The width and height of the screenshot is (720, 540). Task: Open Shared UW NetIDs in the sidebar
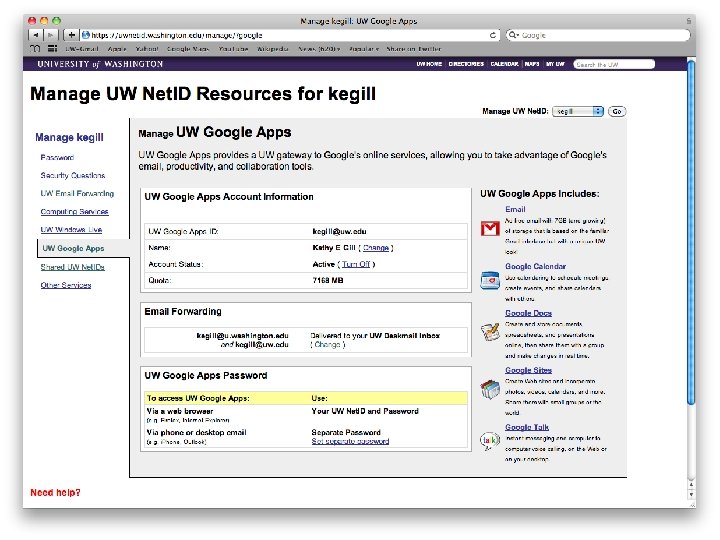click(73, 267)
